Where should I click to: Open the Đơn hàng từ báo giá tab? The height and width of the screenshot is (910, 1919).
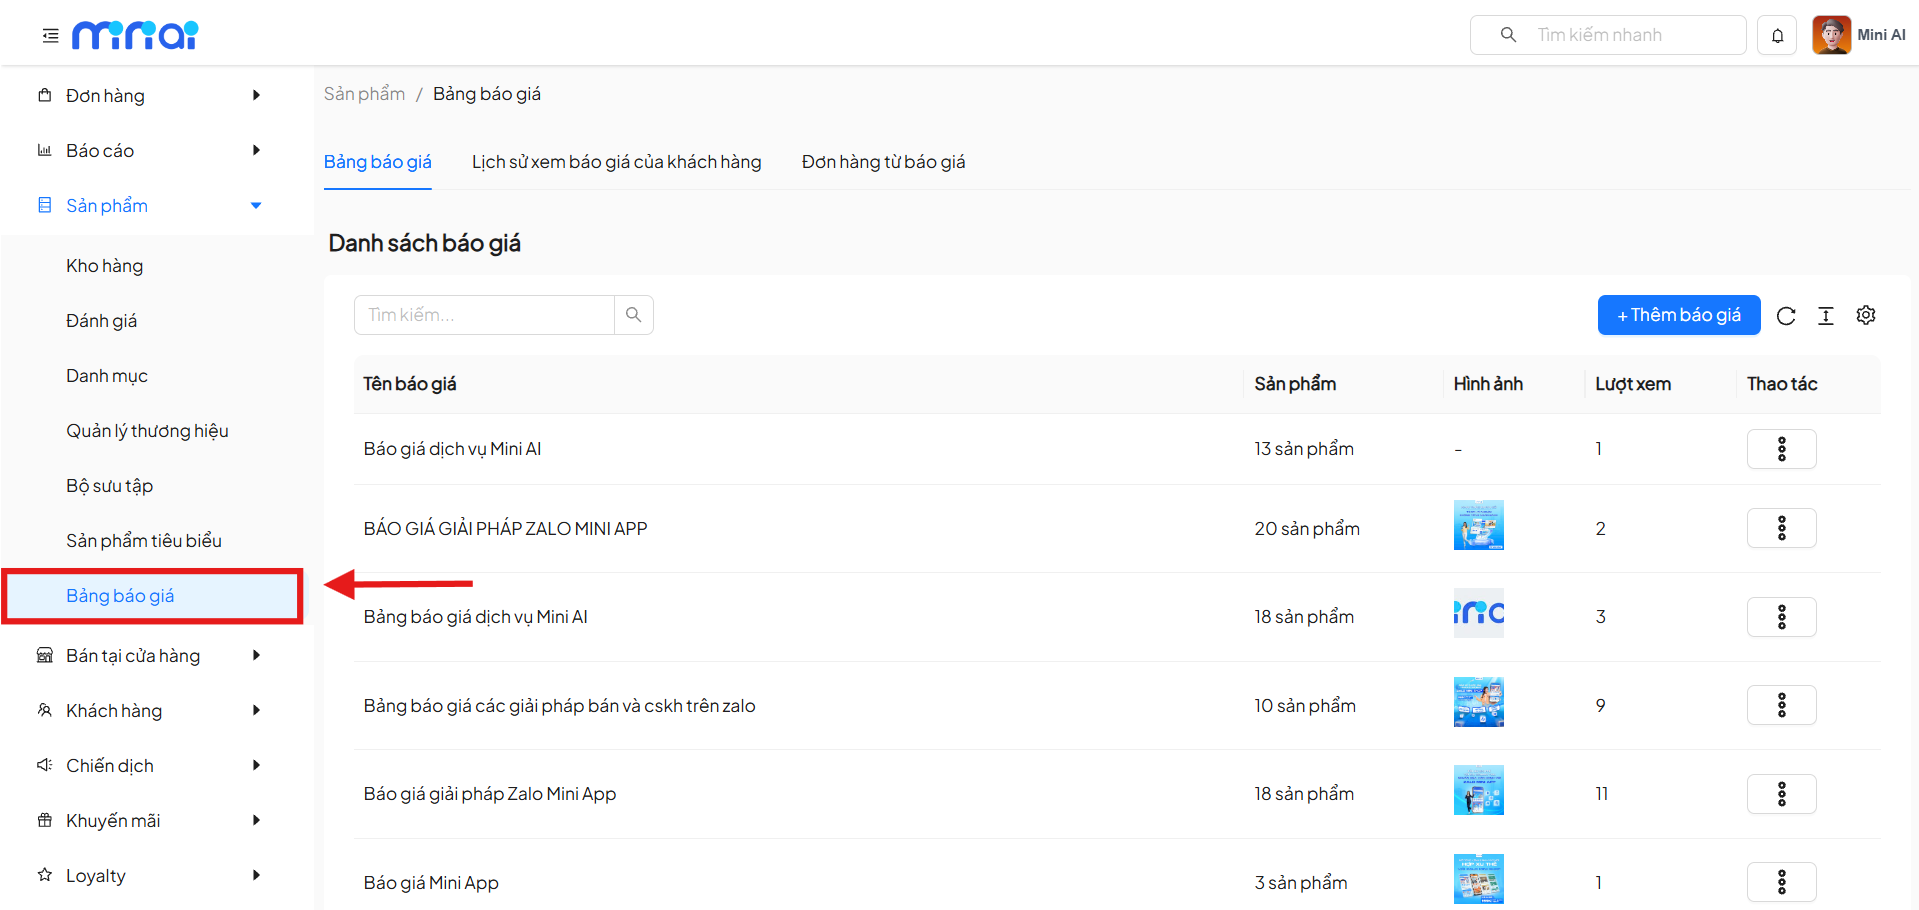[883, 162]
